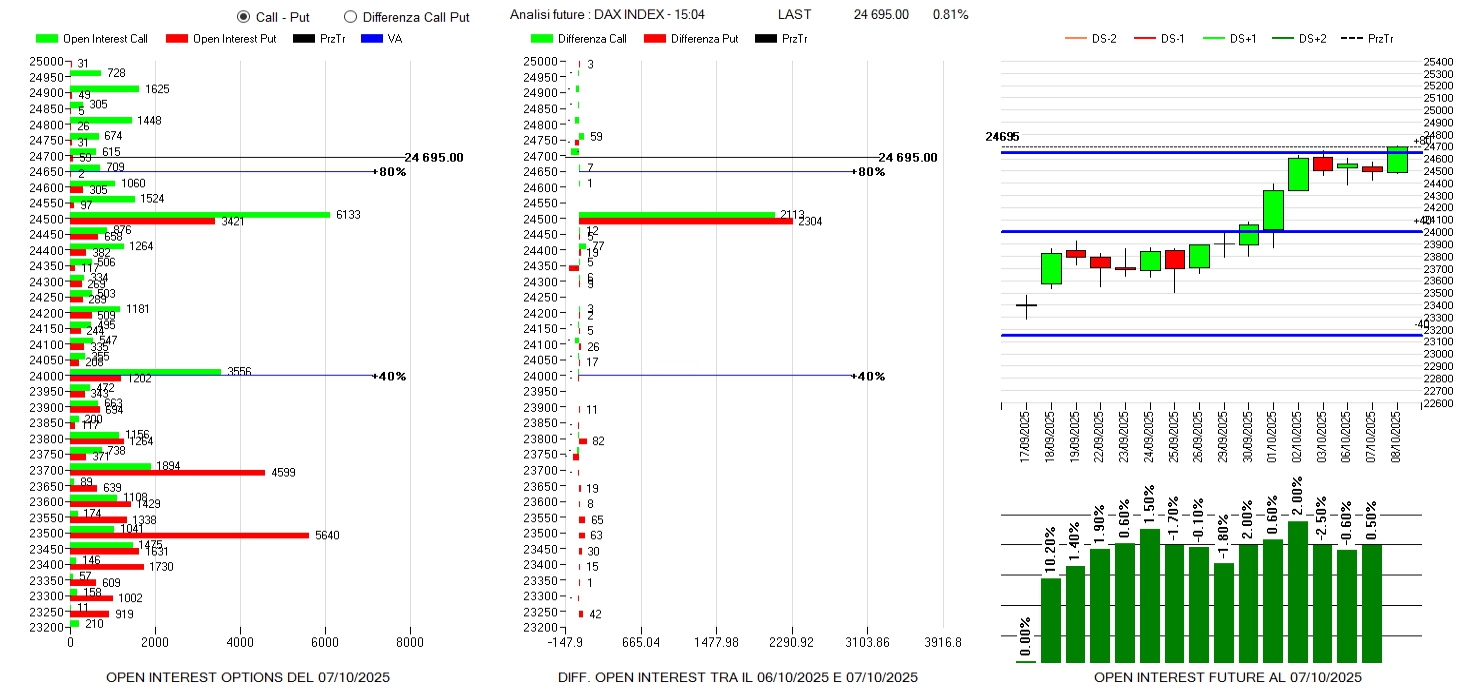Click the DS+1 light green legend icon
This screenshot has width=1460, height=688.
tap(1214, 39)
